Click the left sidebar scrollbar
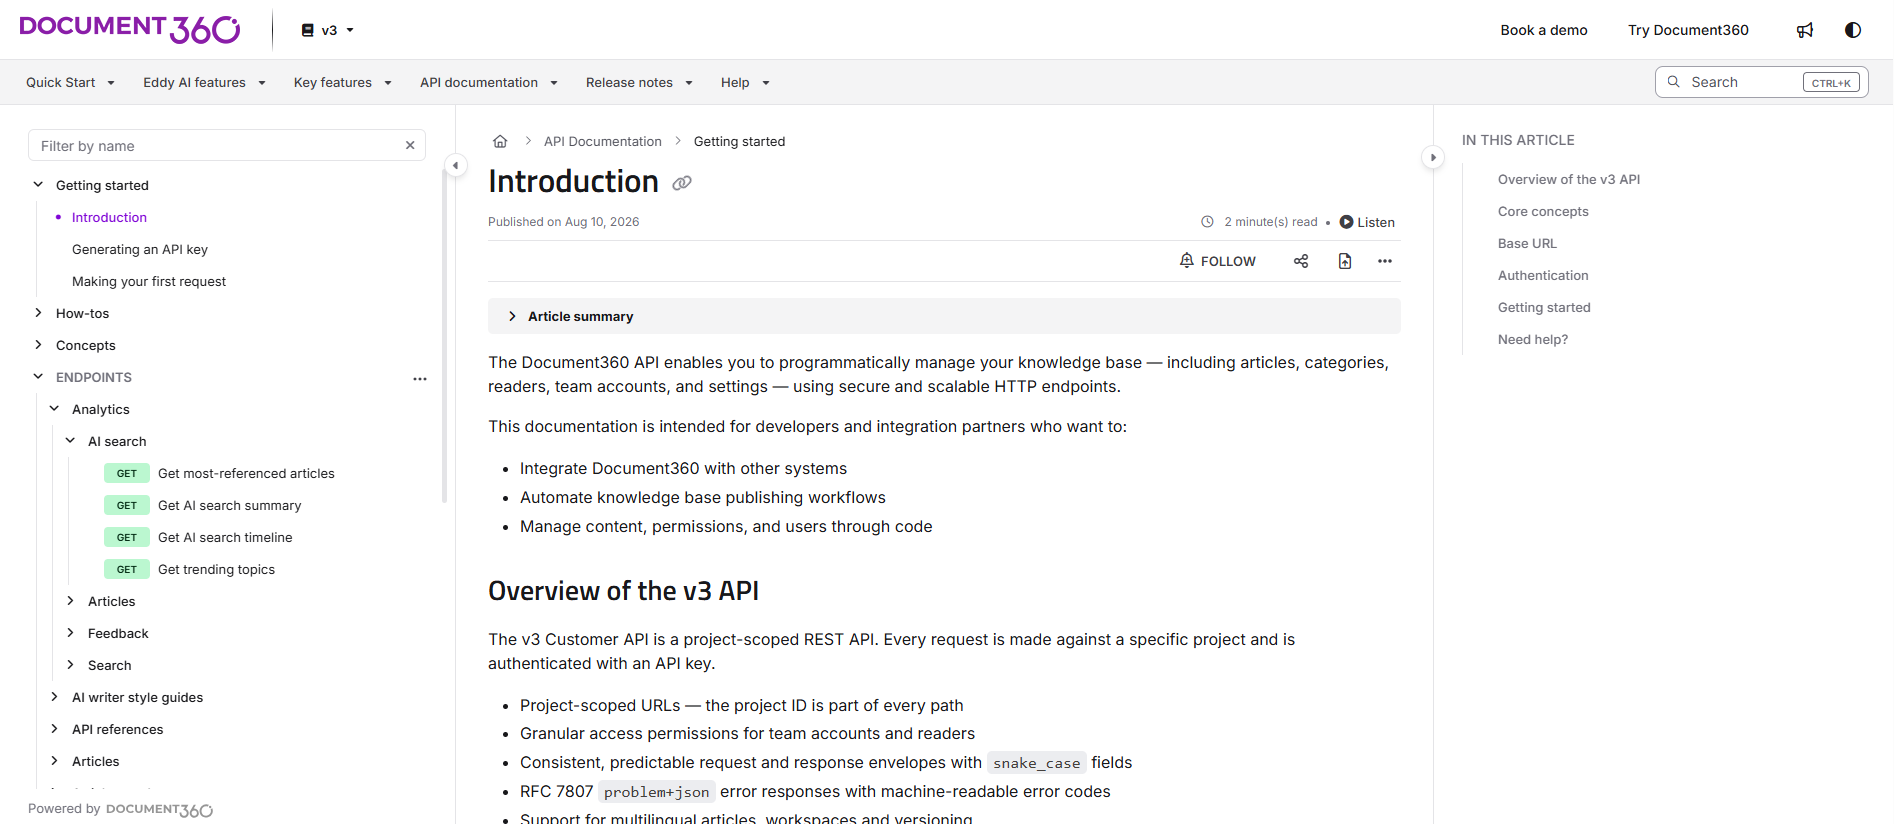Screen dimensions: 1894x824 pos(444,335)
